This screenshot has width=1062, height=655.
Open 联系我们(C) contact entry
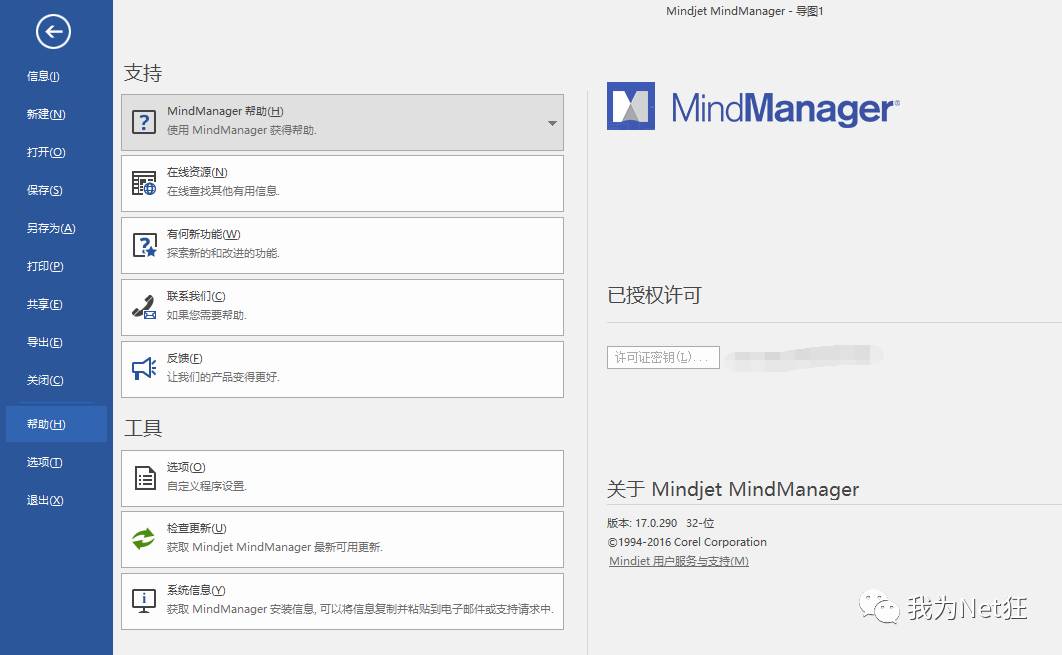(x=342, y=308)
